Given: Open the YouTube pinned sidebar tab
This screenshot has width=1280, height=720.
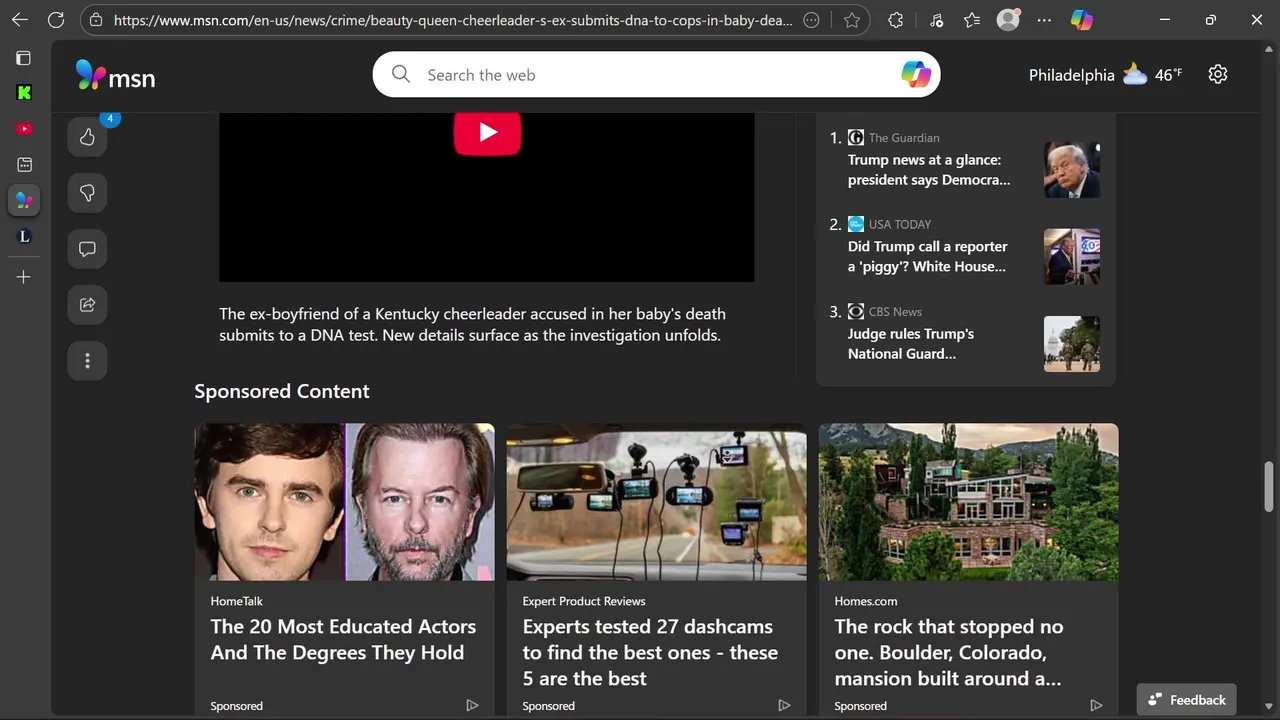Looking at the screenshot, I should tap(24, 129).
